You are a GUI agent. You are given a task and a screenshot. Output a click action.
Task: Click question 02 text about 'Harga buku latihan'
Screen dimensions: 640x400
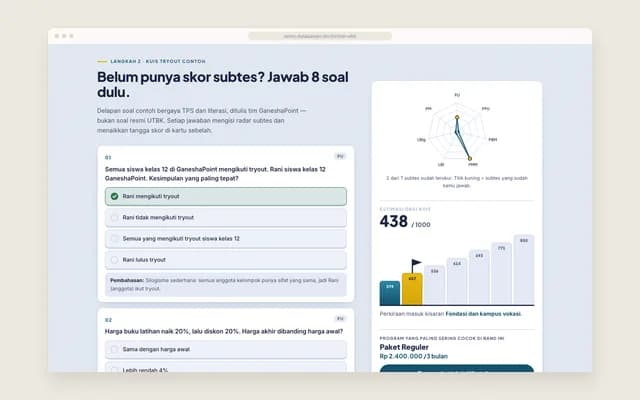(224, 331)
